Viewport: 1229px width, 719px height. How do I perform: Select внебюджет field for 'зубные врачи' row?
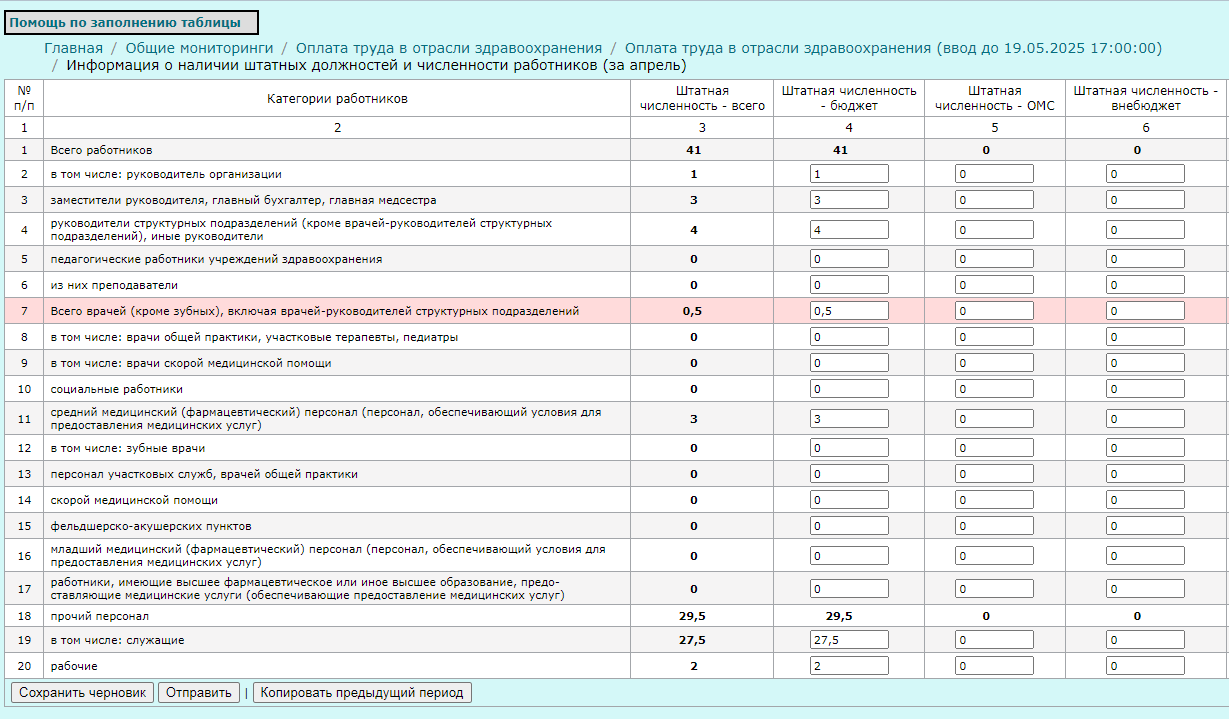pyautogui.click(x=1145, y=448)
